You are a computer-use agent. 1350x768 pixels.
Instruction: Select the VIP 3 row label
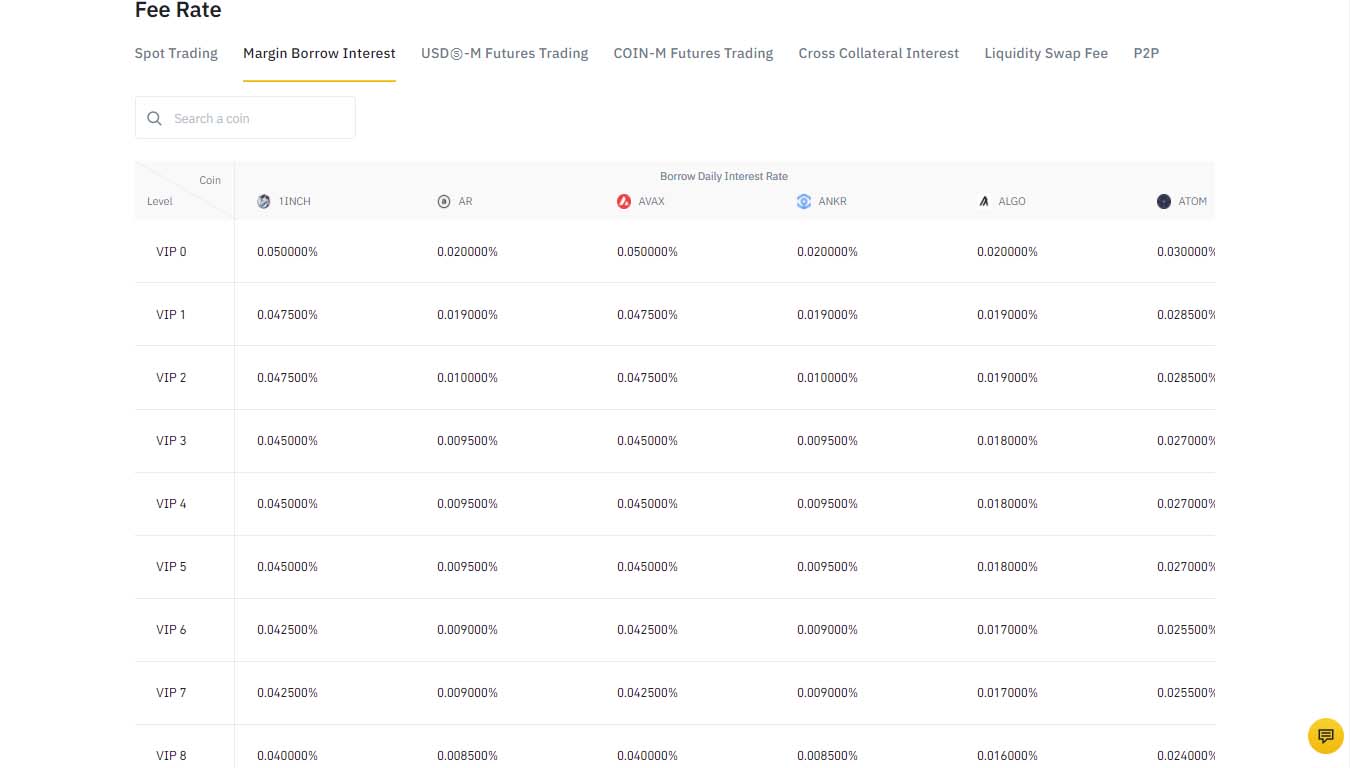(171, 441)
